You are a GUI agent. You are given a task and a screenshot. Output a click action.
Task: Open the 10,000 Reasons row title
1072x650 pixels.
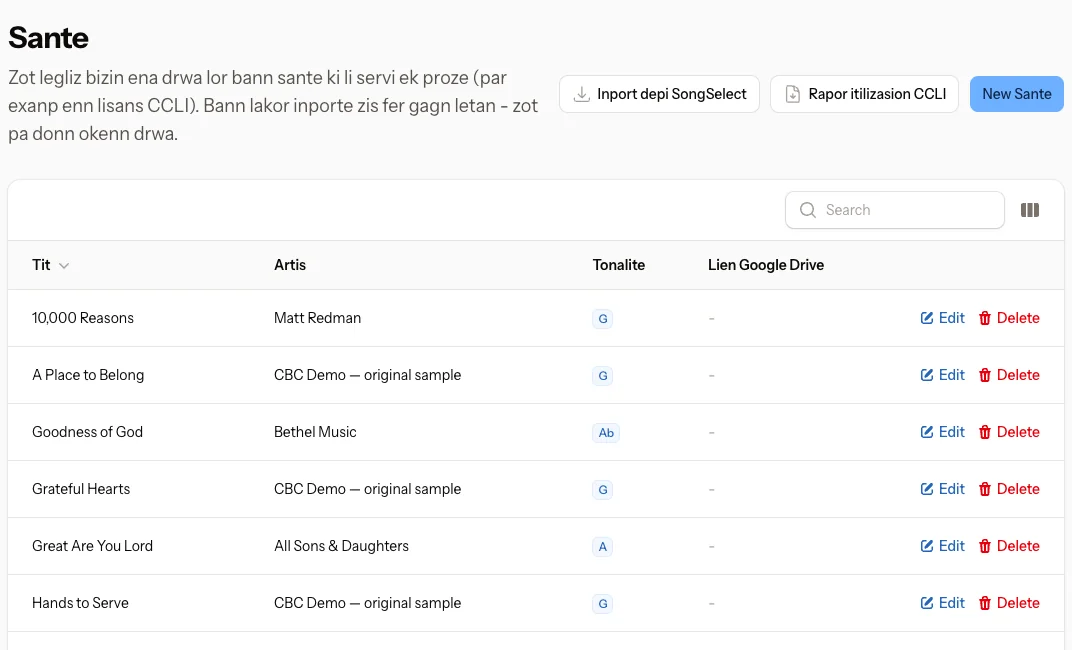(83, 318)
